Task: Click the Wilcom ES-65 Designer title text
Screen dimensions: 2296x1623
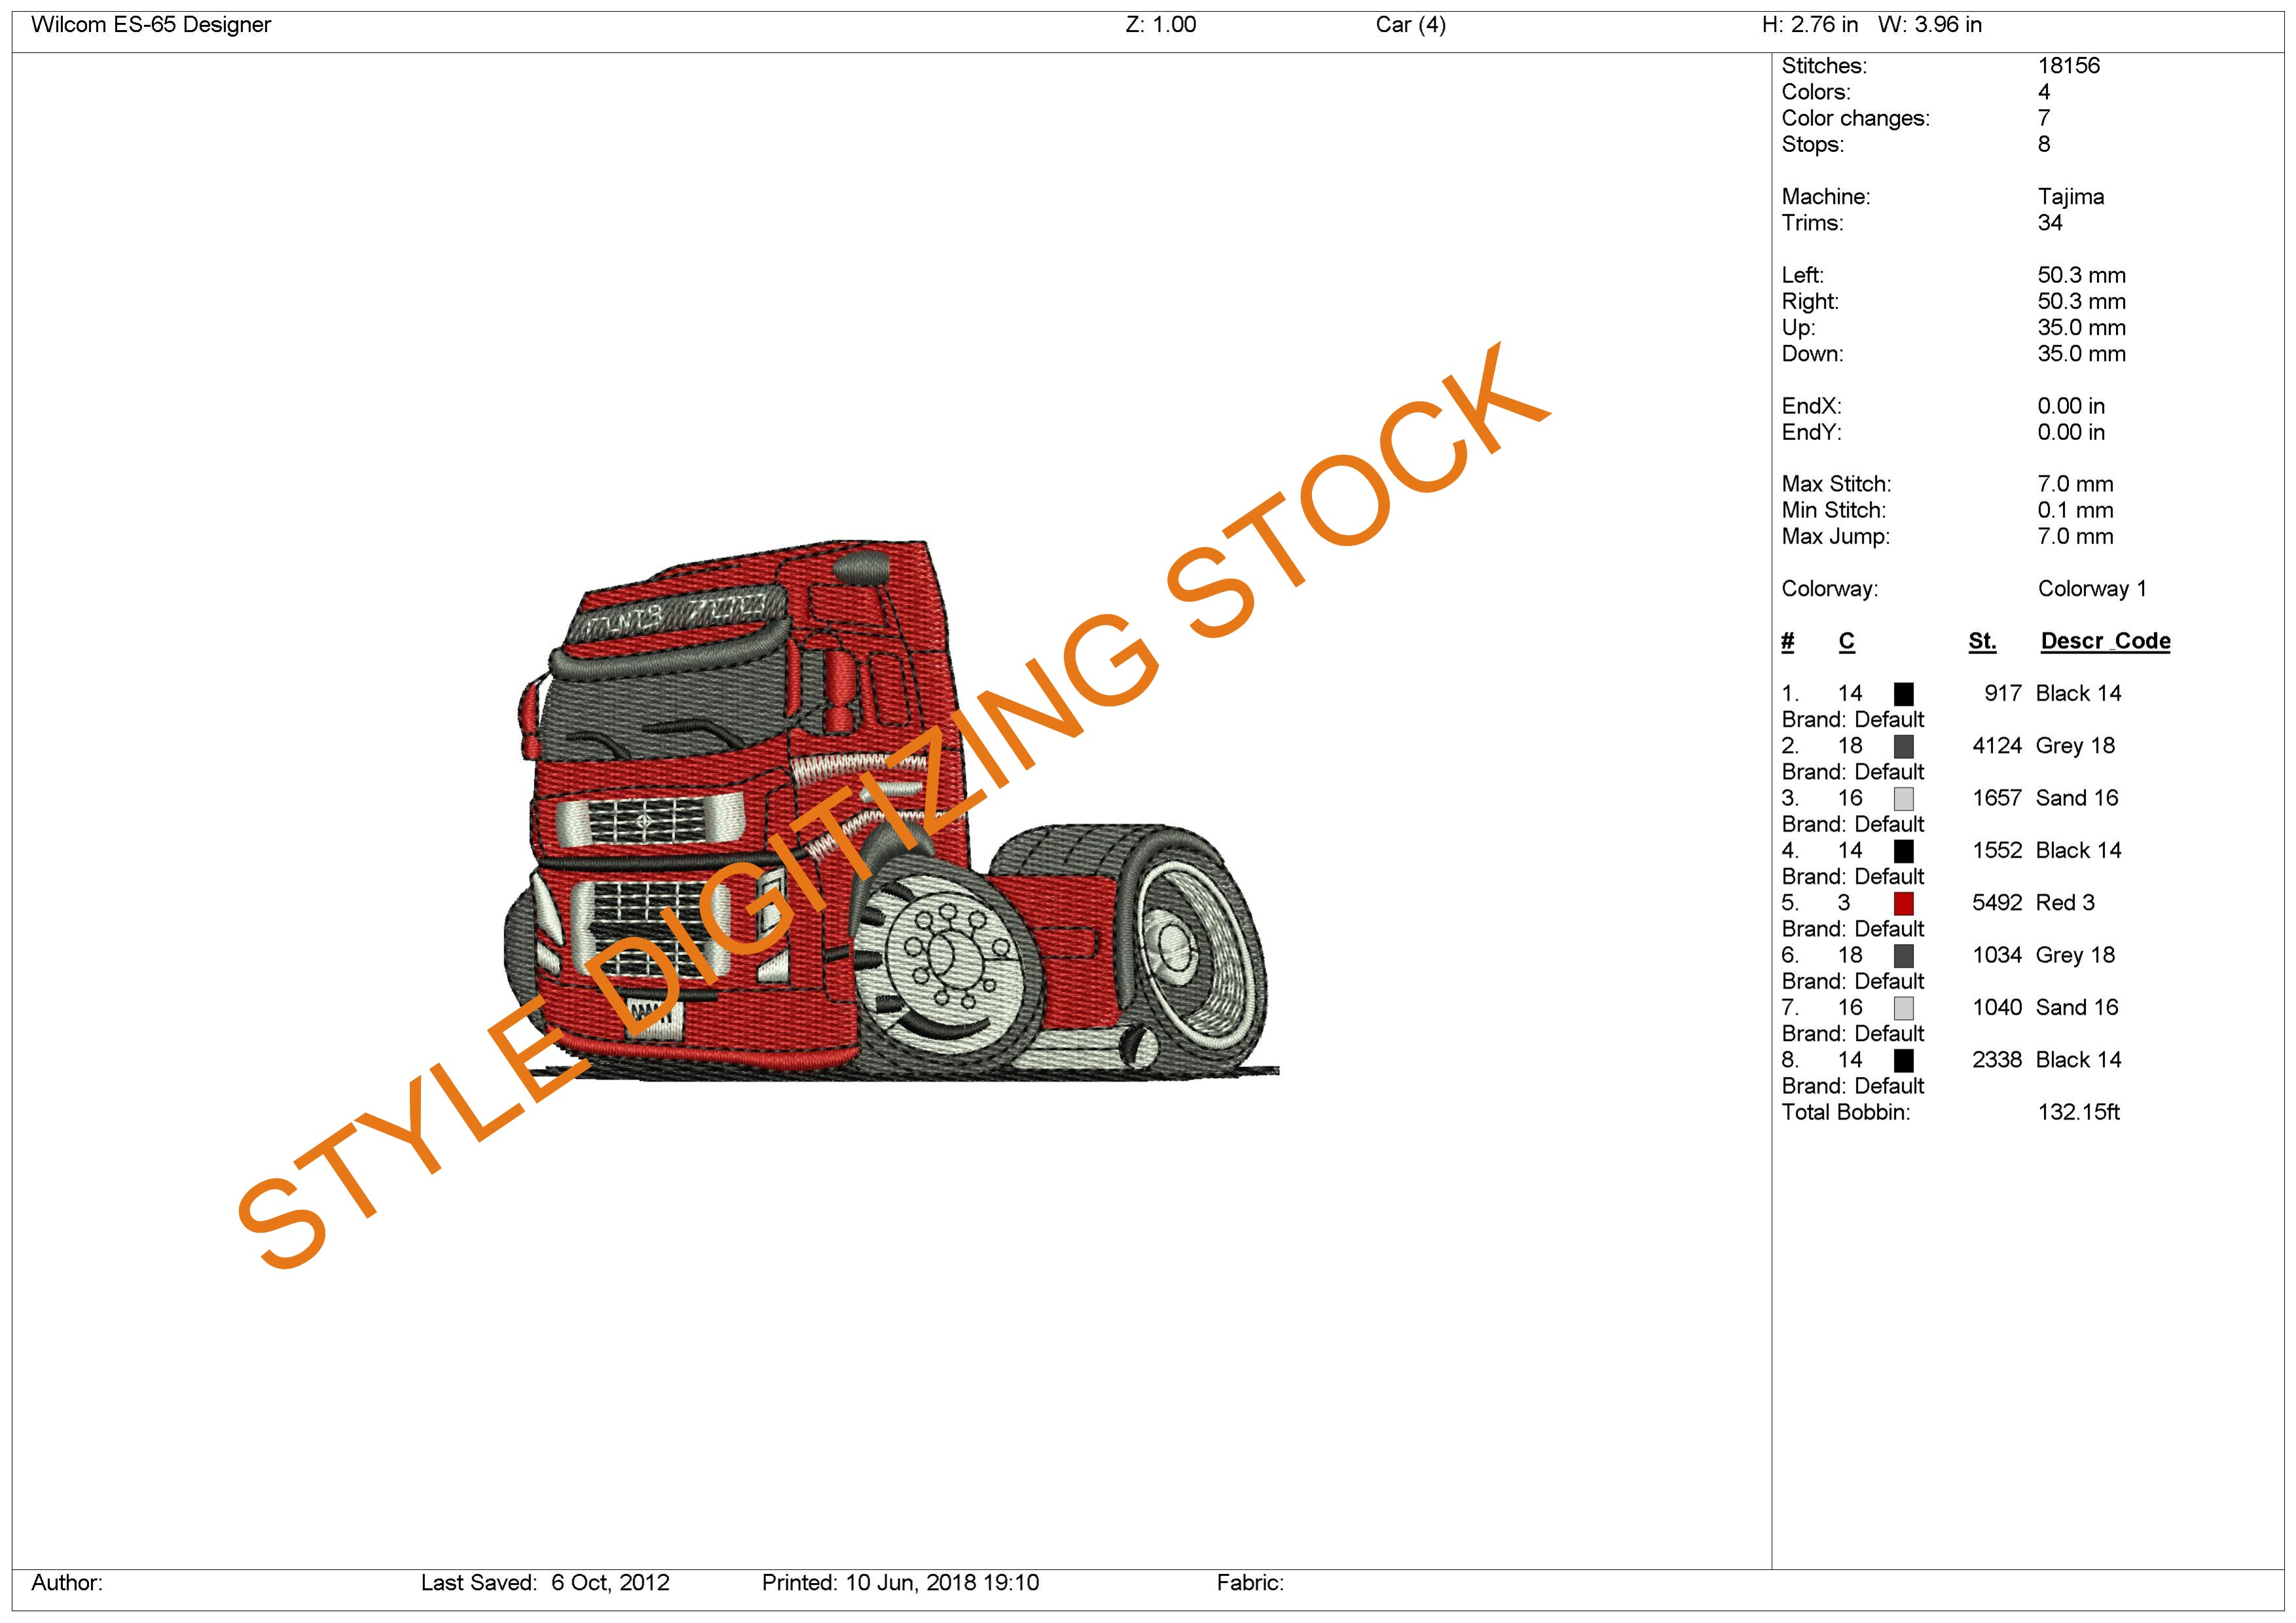Action: [x=151, y=25]
